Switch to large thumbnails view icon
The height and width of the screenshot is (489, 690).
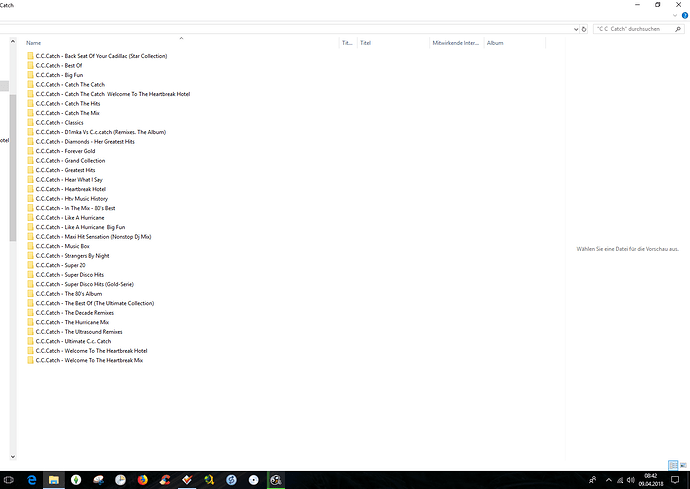coord(683,465)
